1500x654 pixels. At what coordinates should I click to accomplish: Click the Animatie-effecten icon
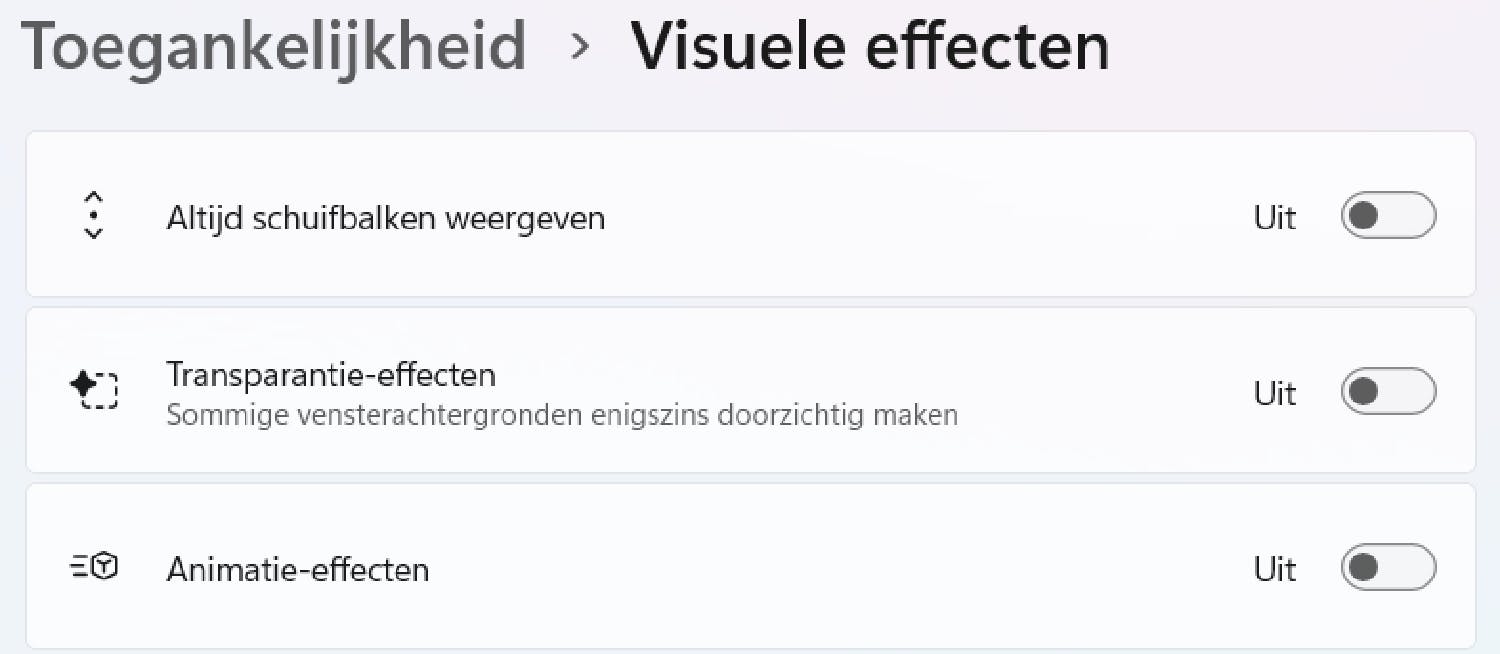[94, 568]
